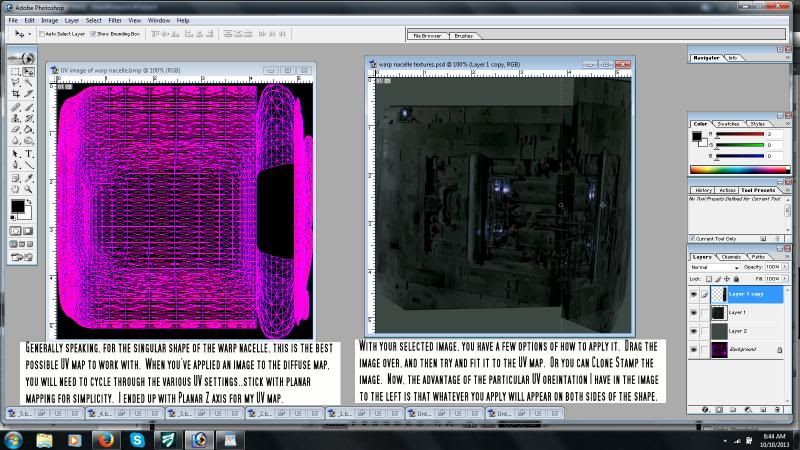Open the Filter menu
This screenshot has width=800, height=450.
115,20
